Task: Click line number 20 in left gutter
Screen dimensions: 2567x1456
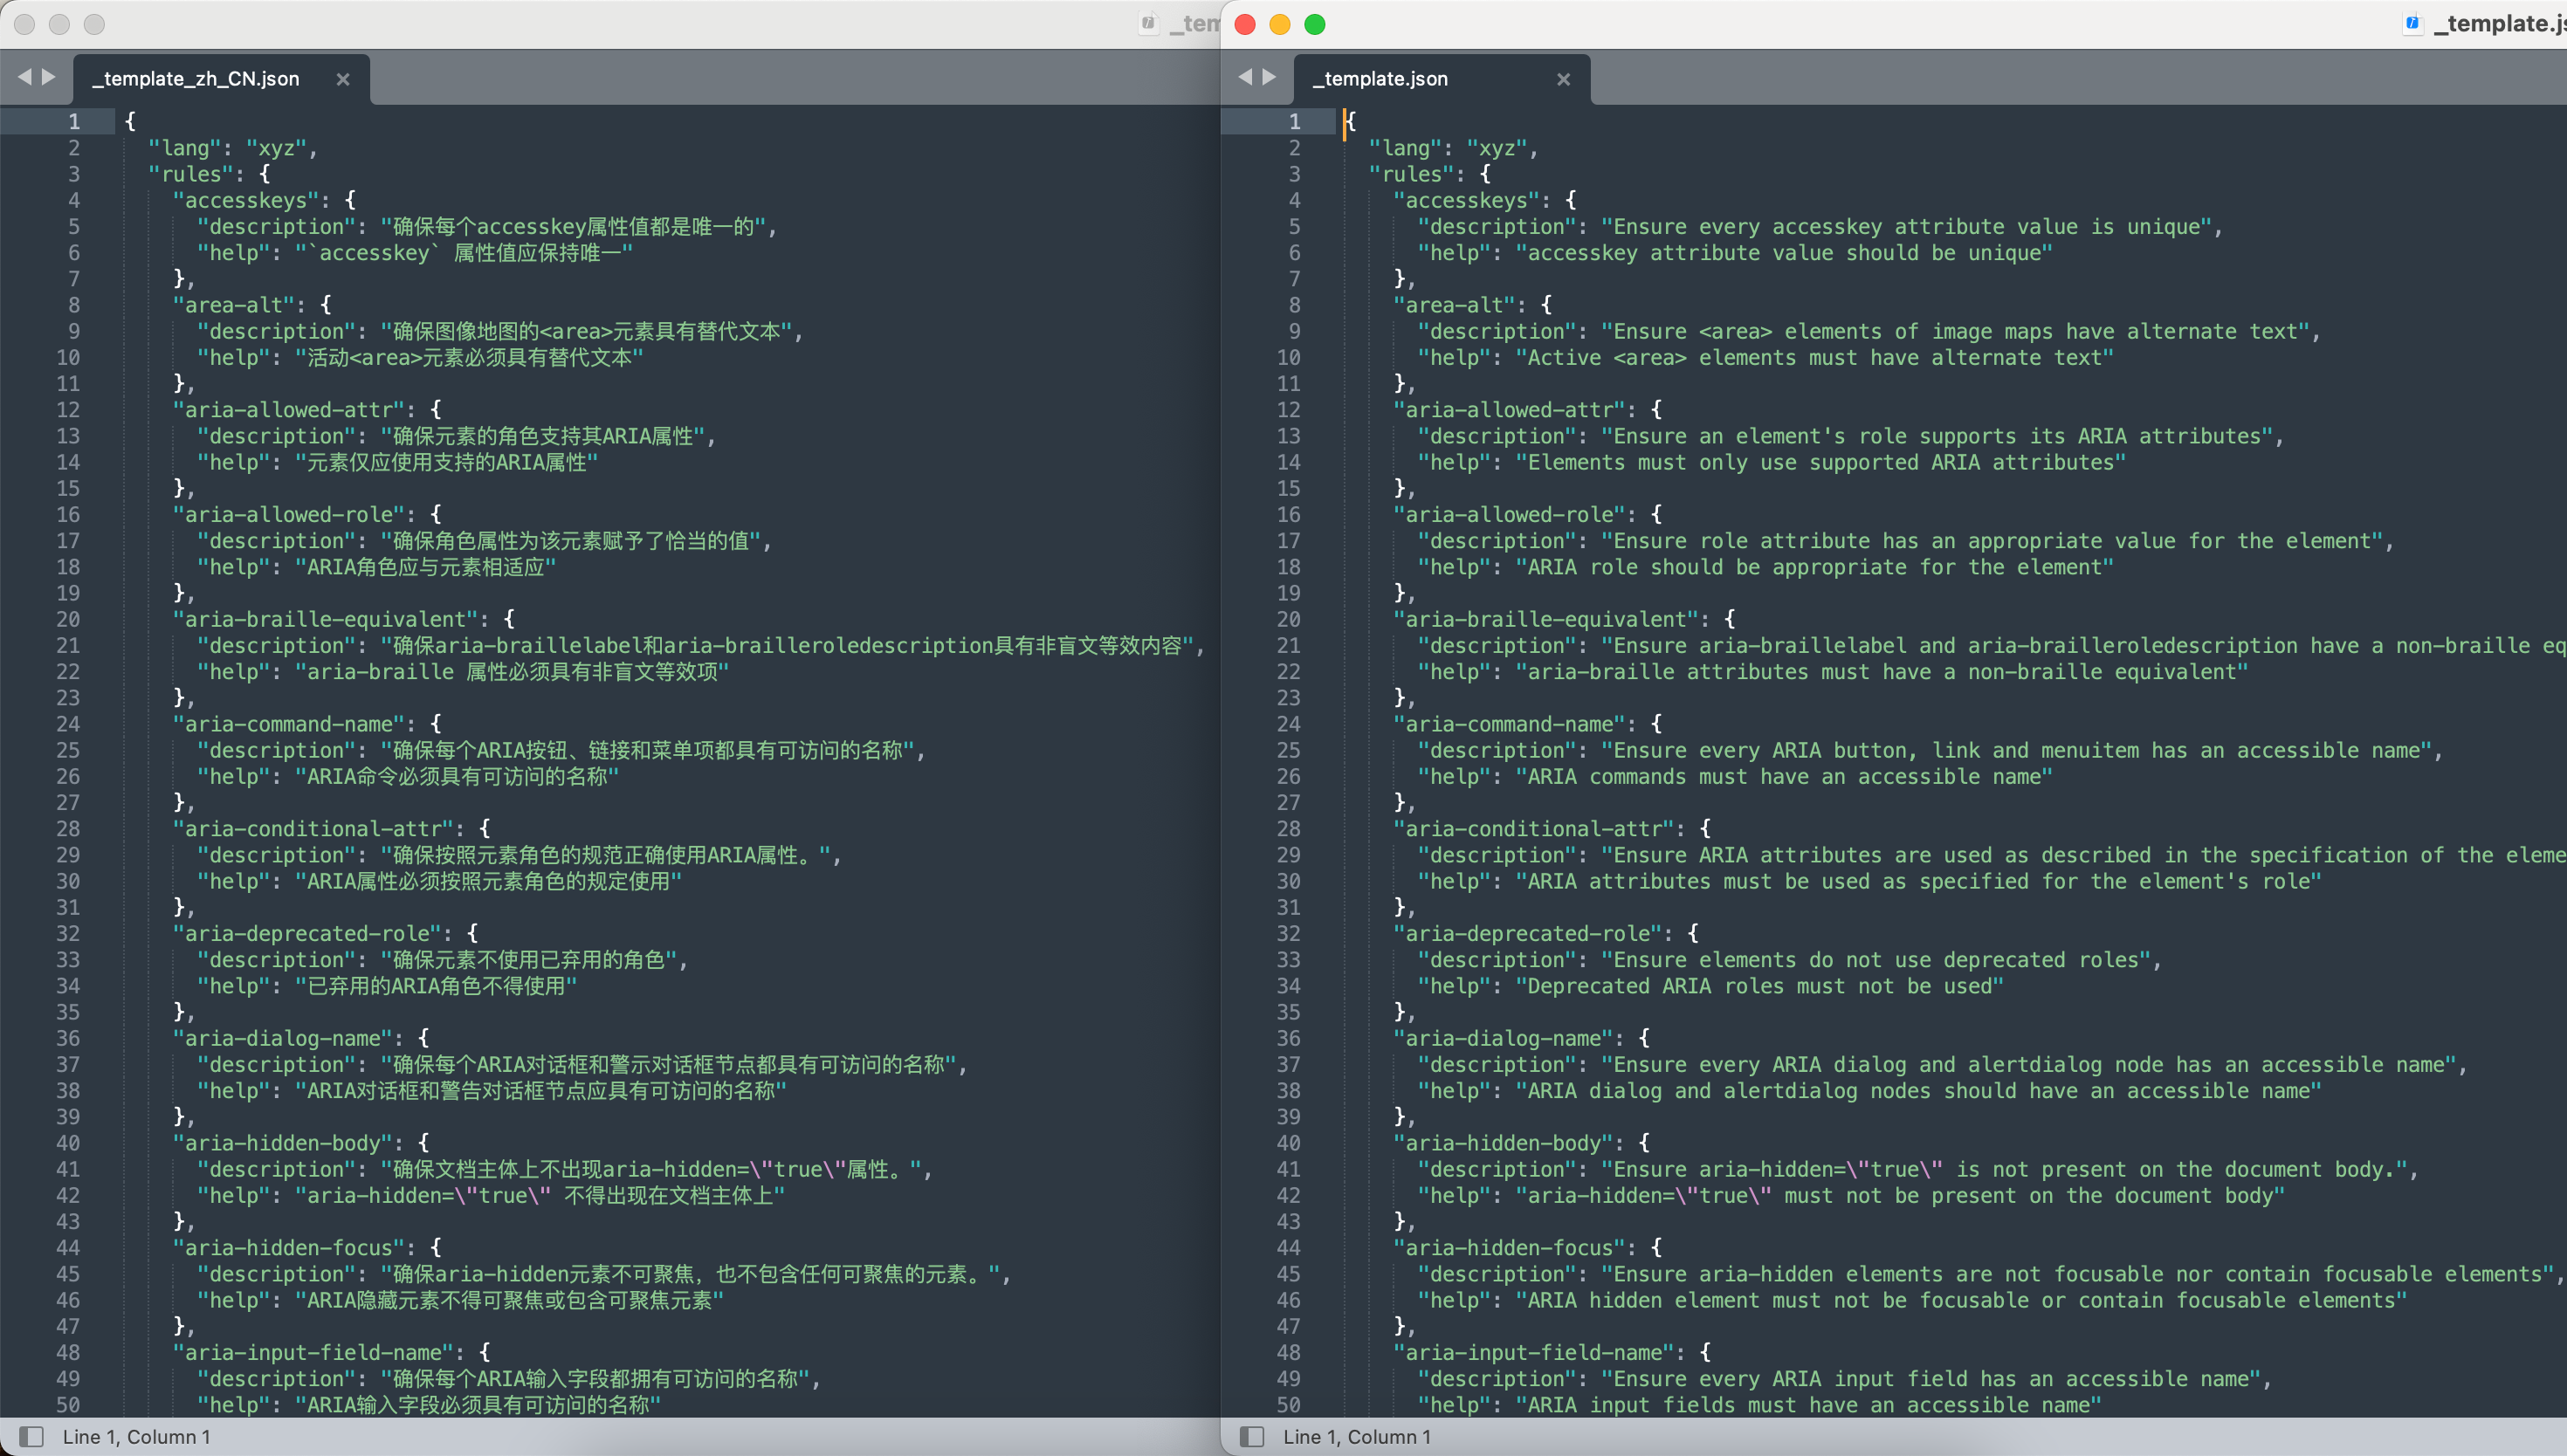Action: 68,619
